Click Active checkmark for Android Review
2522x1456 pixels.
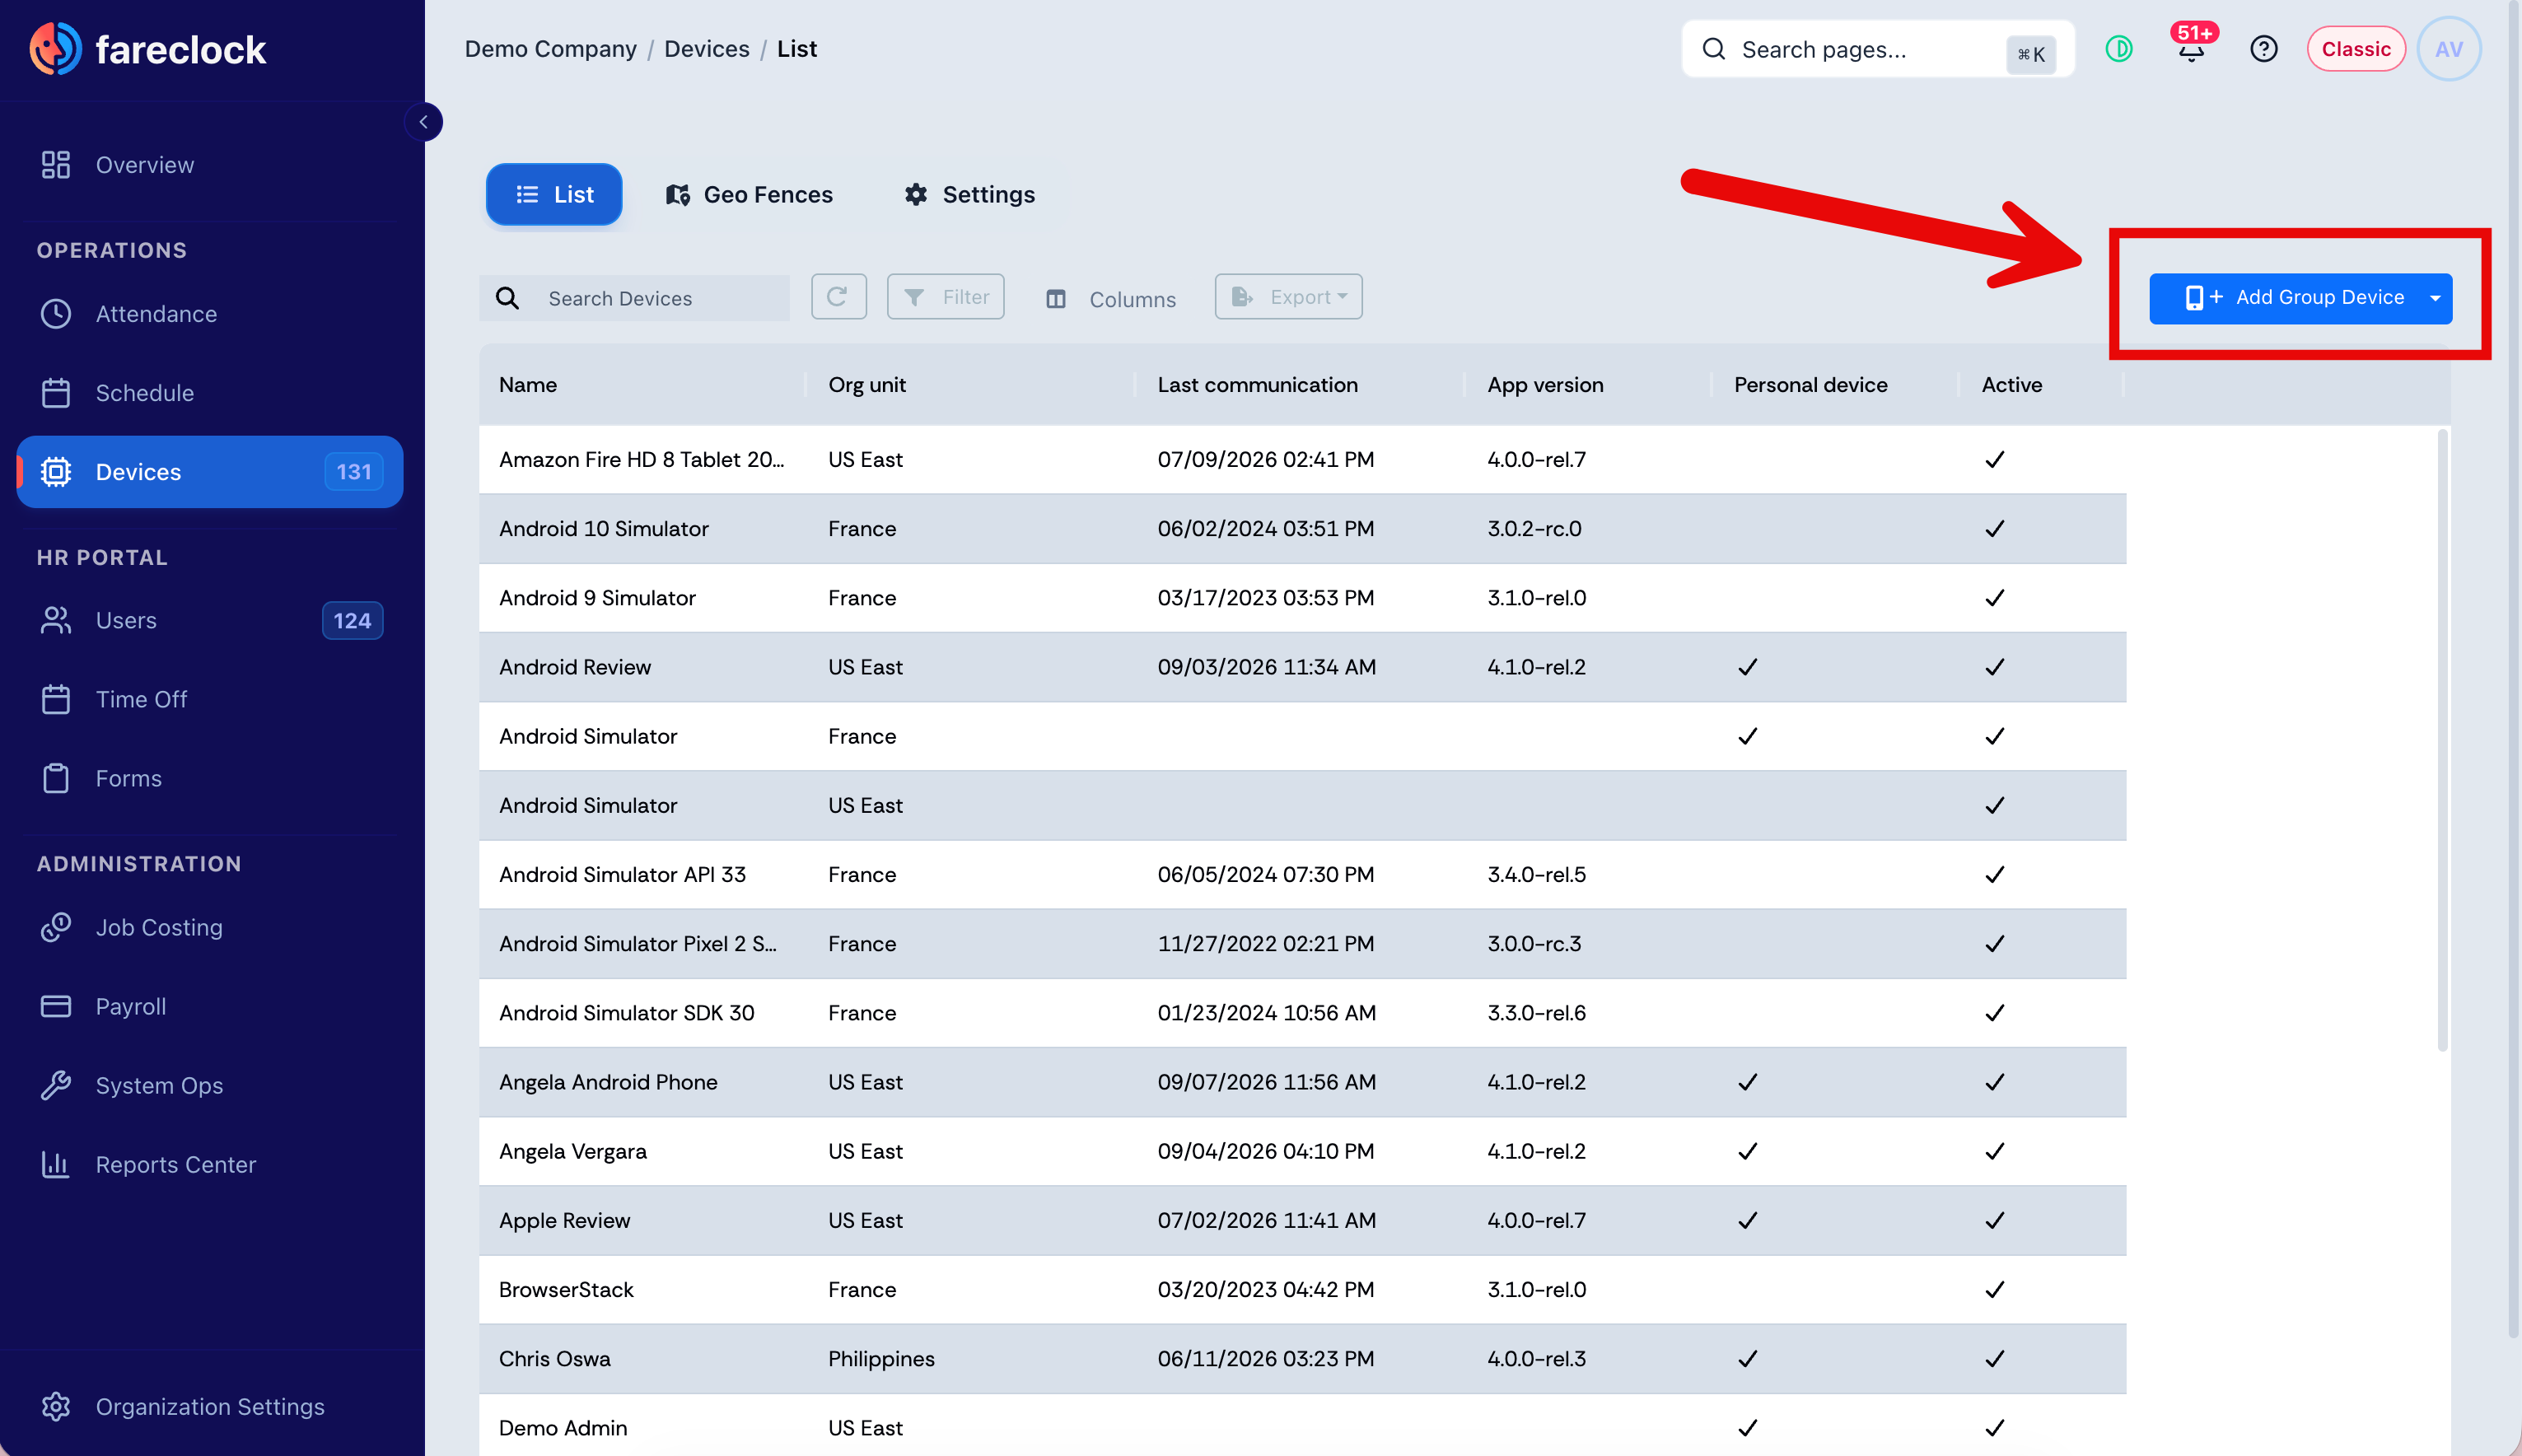[x=1994, y=667]
